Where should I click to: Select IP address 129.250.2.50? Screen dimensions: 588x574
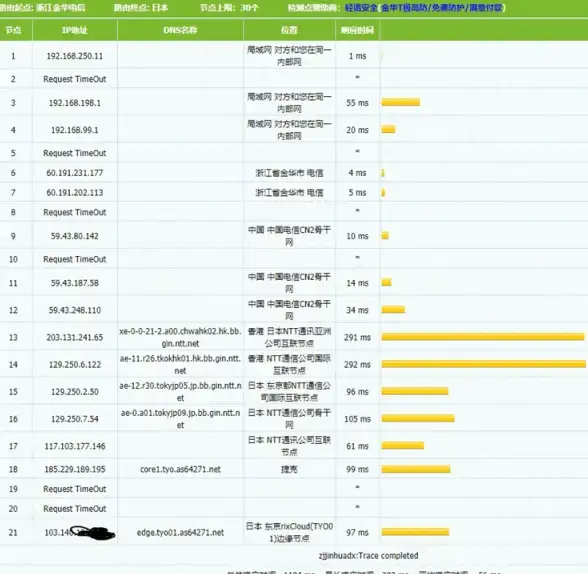75,391
